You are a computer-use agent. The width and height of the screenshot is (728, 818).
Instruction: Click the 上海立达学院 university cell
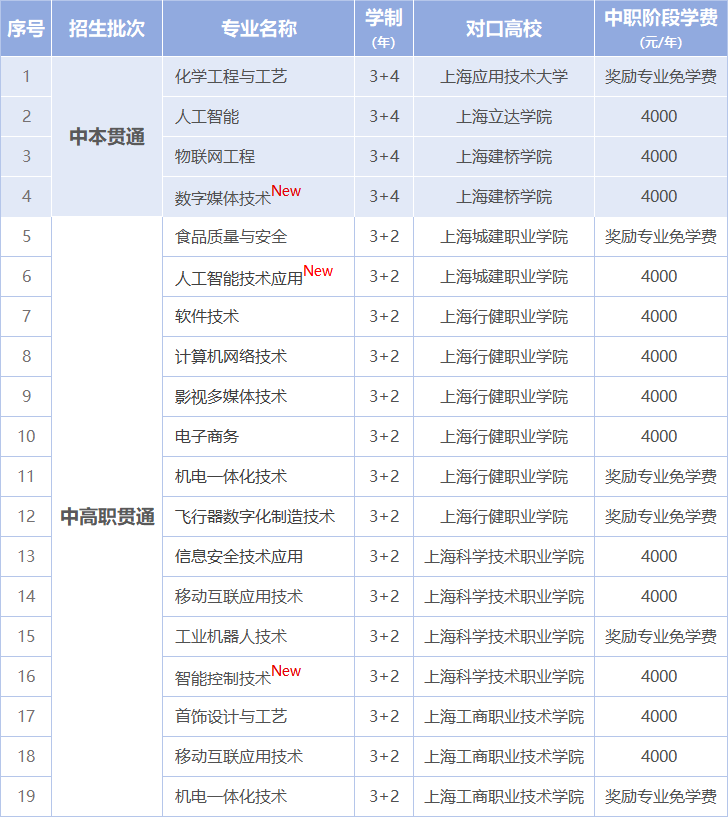[504, 116]
